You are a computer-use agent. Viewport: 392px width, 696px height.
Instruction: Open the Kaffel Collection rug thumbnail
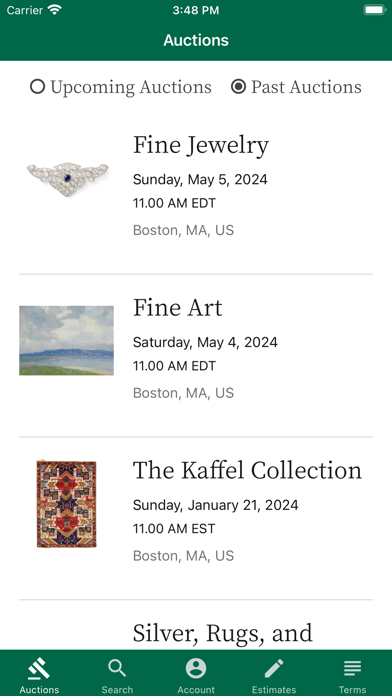pyautogui.click(x=67, y=504)
